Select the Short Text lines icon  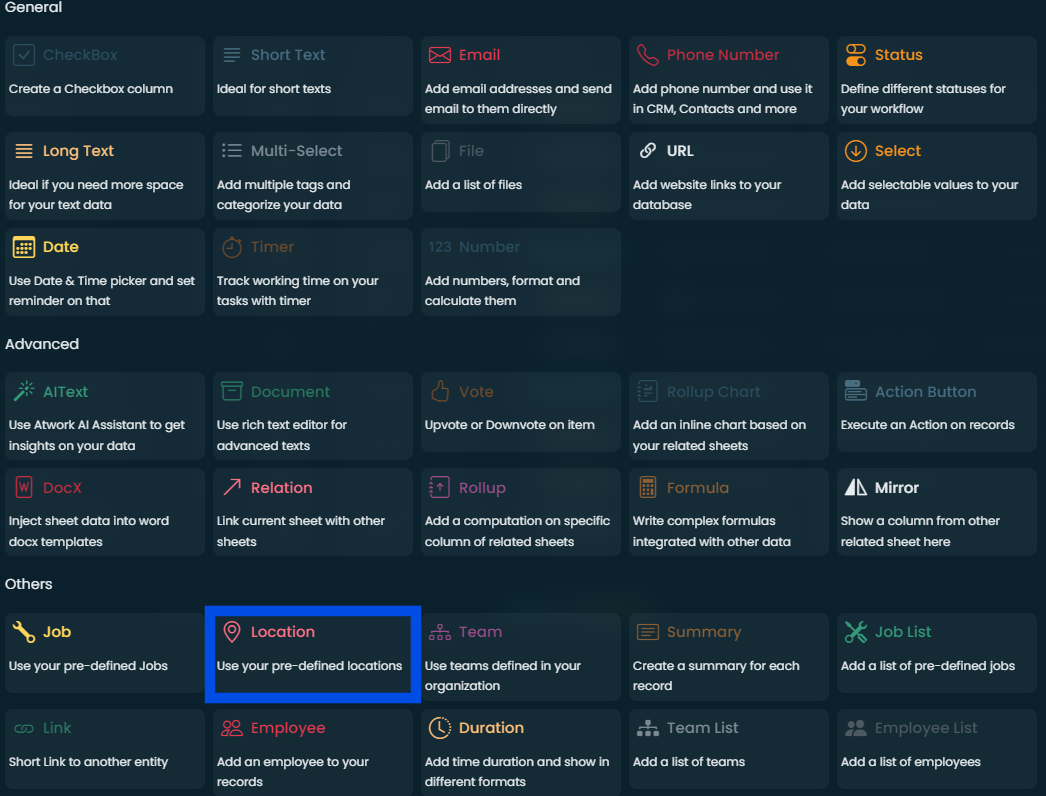pos(231,55)
